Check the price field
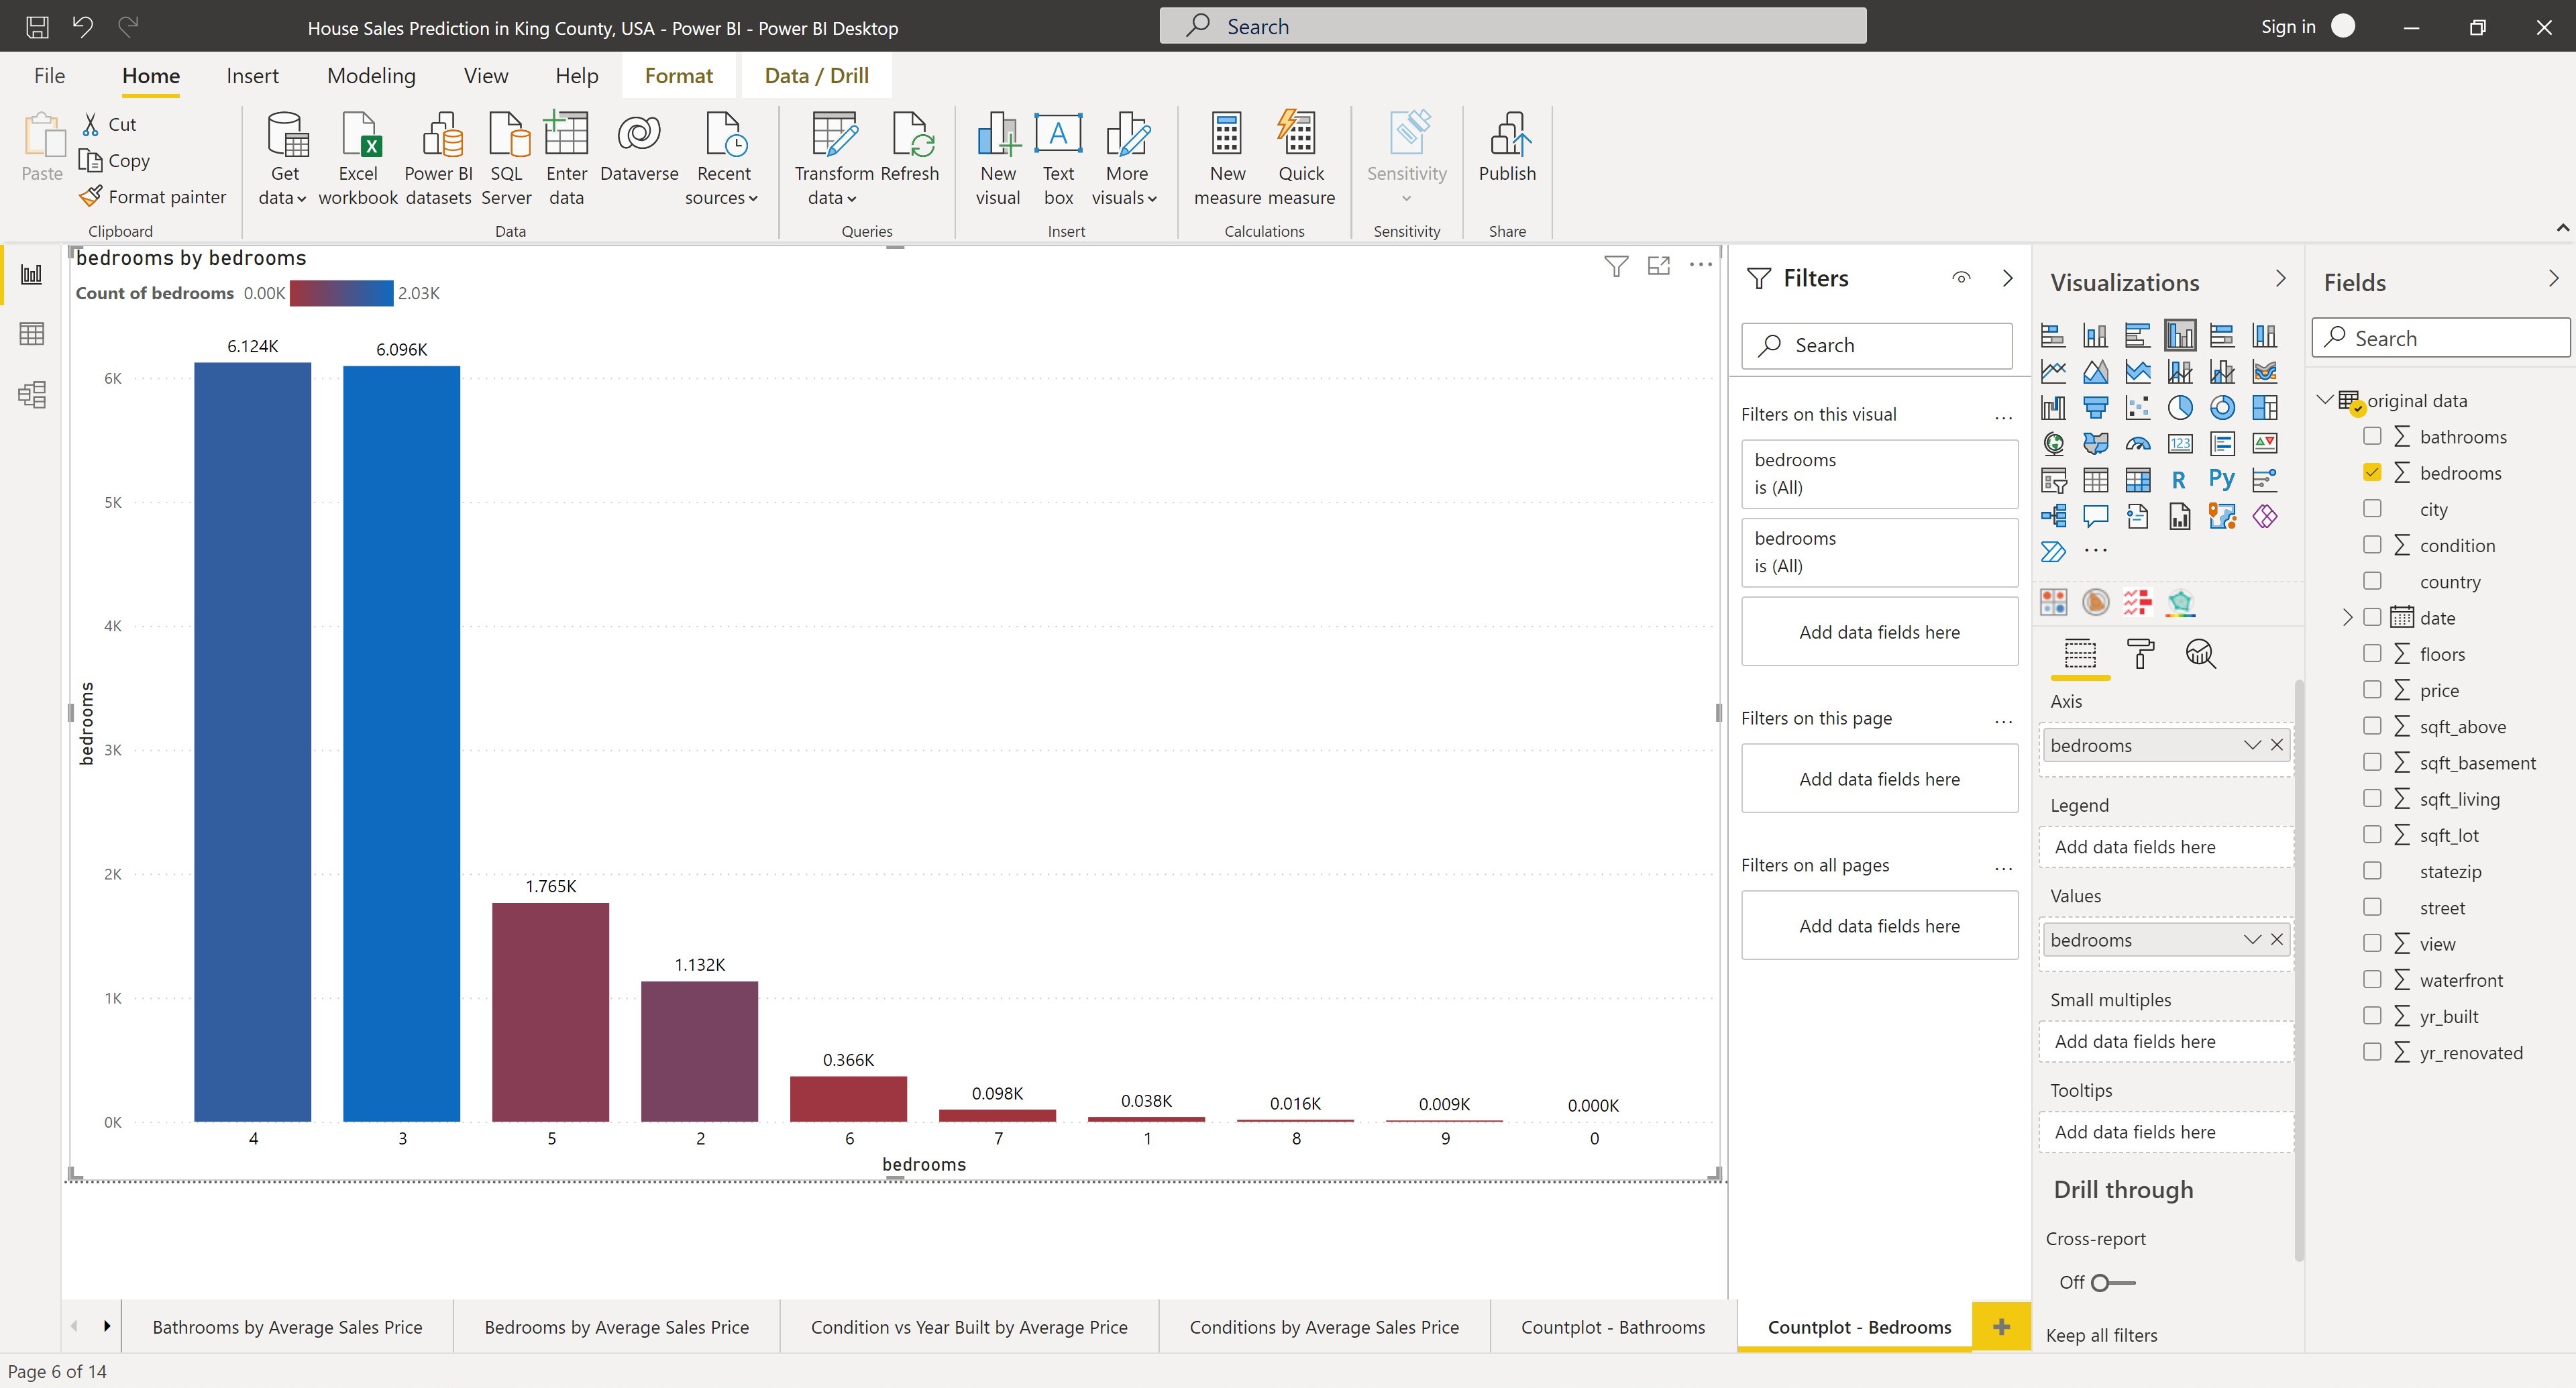2576x1388 pixels. [2372, 689]
